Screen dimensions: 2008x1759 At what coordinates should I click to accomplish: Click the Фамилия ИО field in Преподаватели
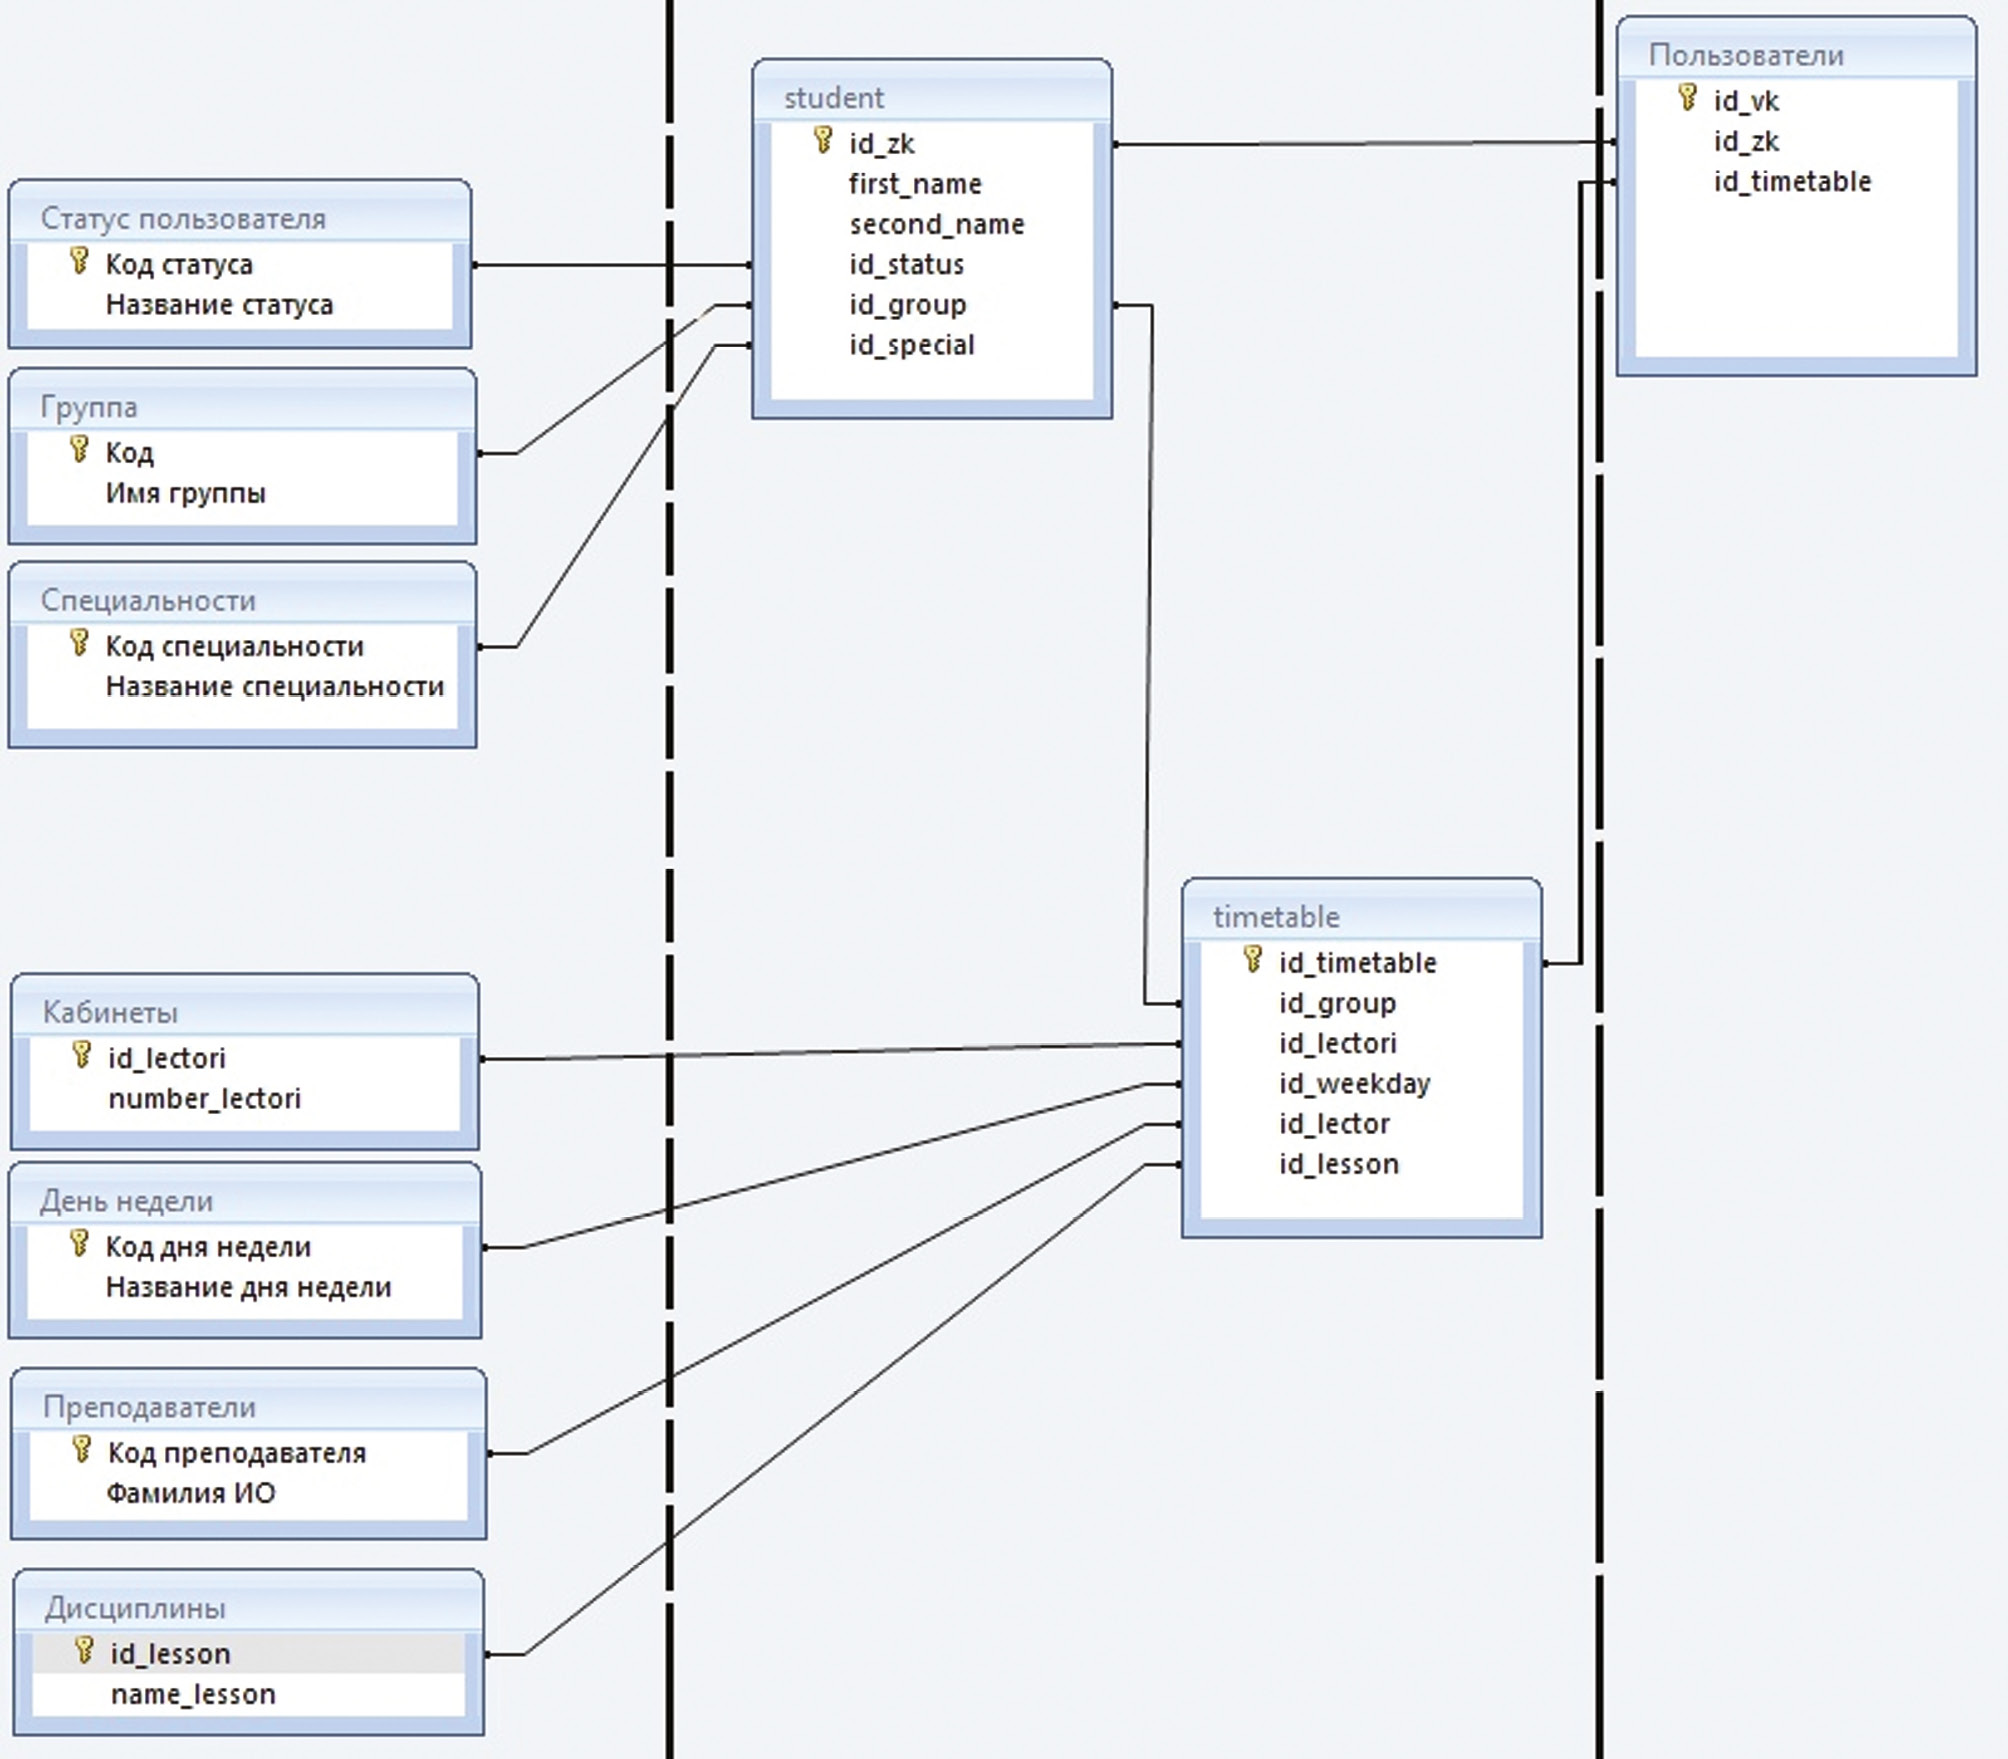click(x=190, y=1494)
